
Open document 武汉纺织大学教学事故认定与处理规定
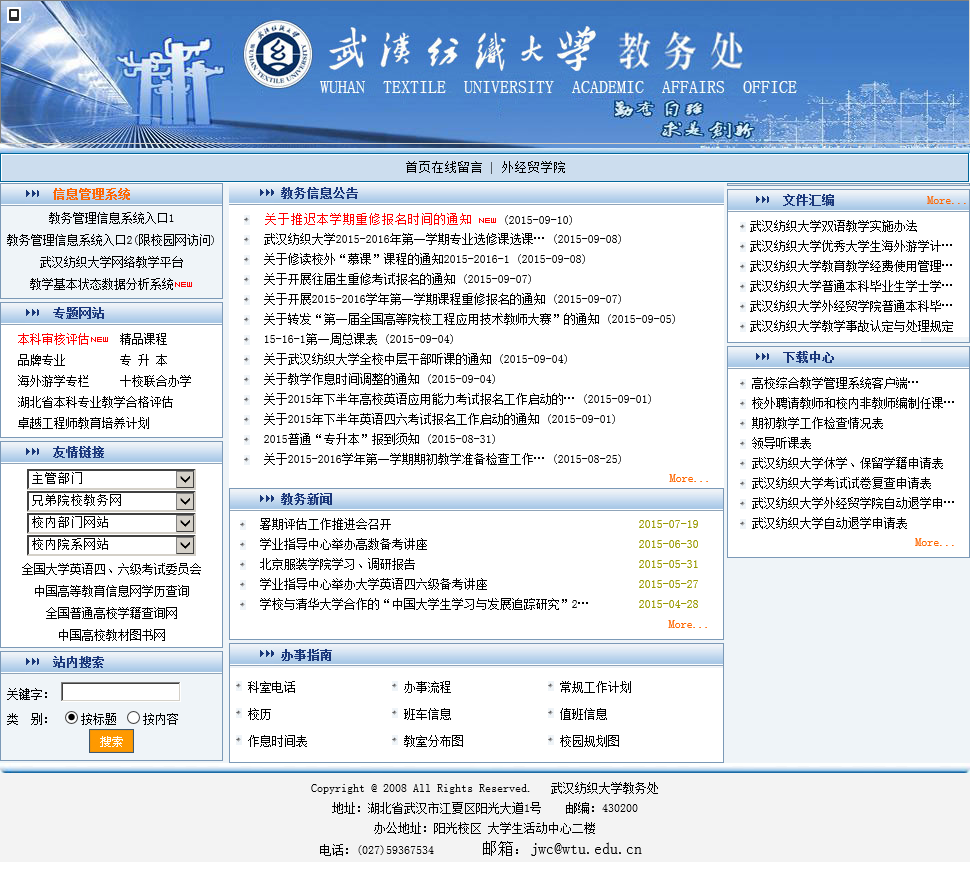(851, 327)
